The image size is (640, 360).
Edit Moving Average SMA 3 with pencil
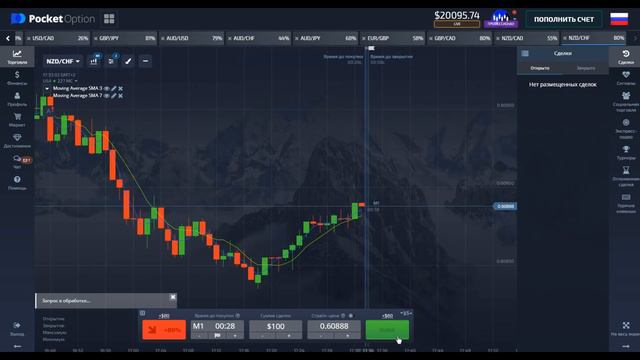[x=114, y=89]
